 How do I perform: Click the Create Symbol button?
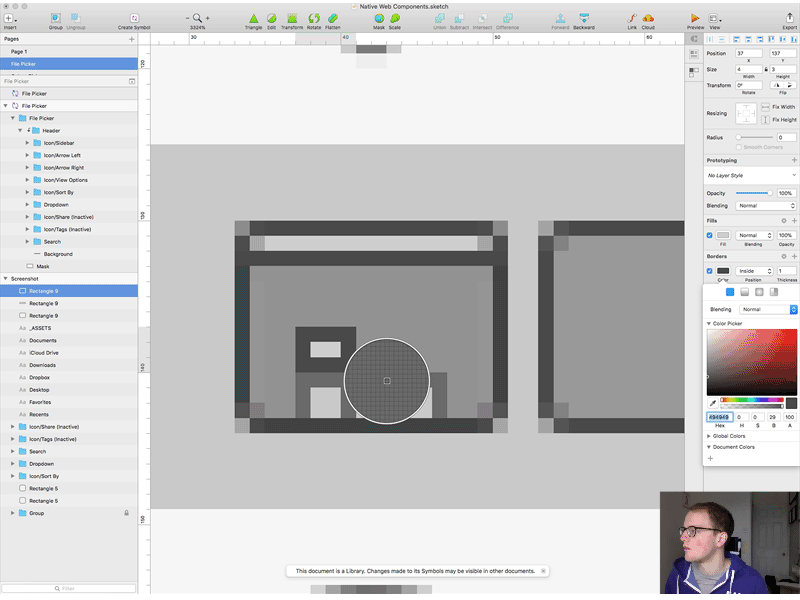click(x=136, y=17)
